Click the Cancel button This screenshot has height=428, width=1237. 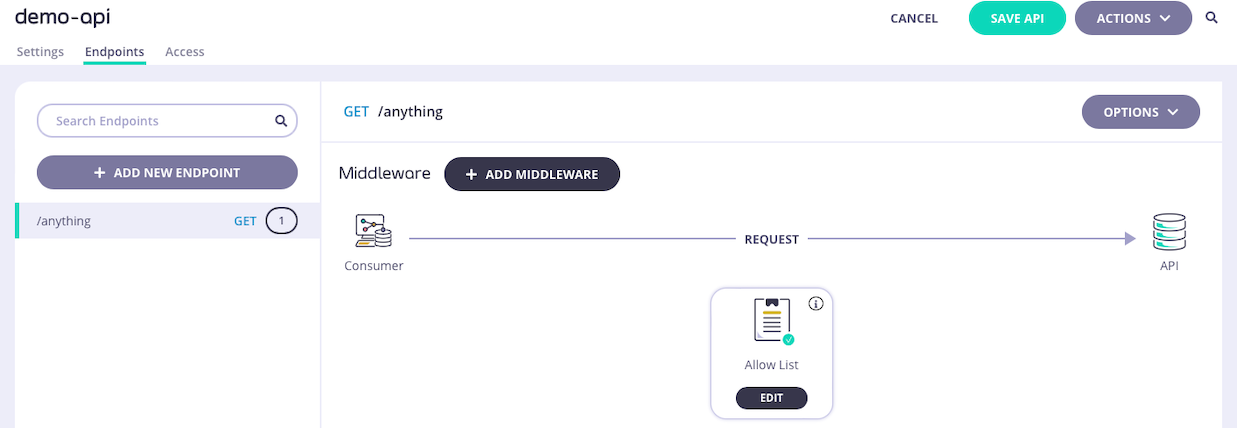pyautogui.click(x=914, y=18)
